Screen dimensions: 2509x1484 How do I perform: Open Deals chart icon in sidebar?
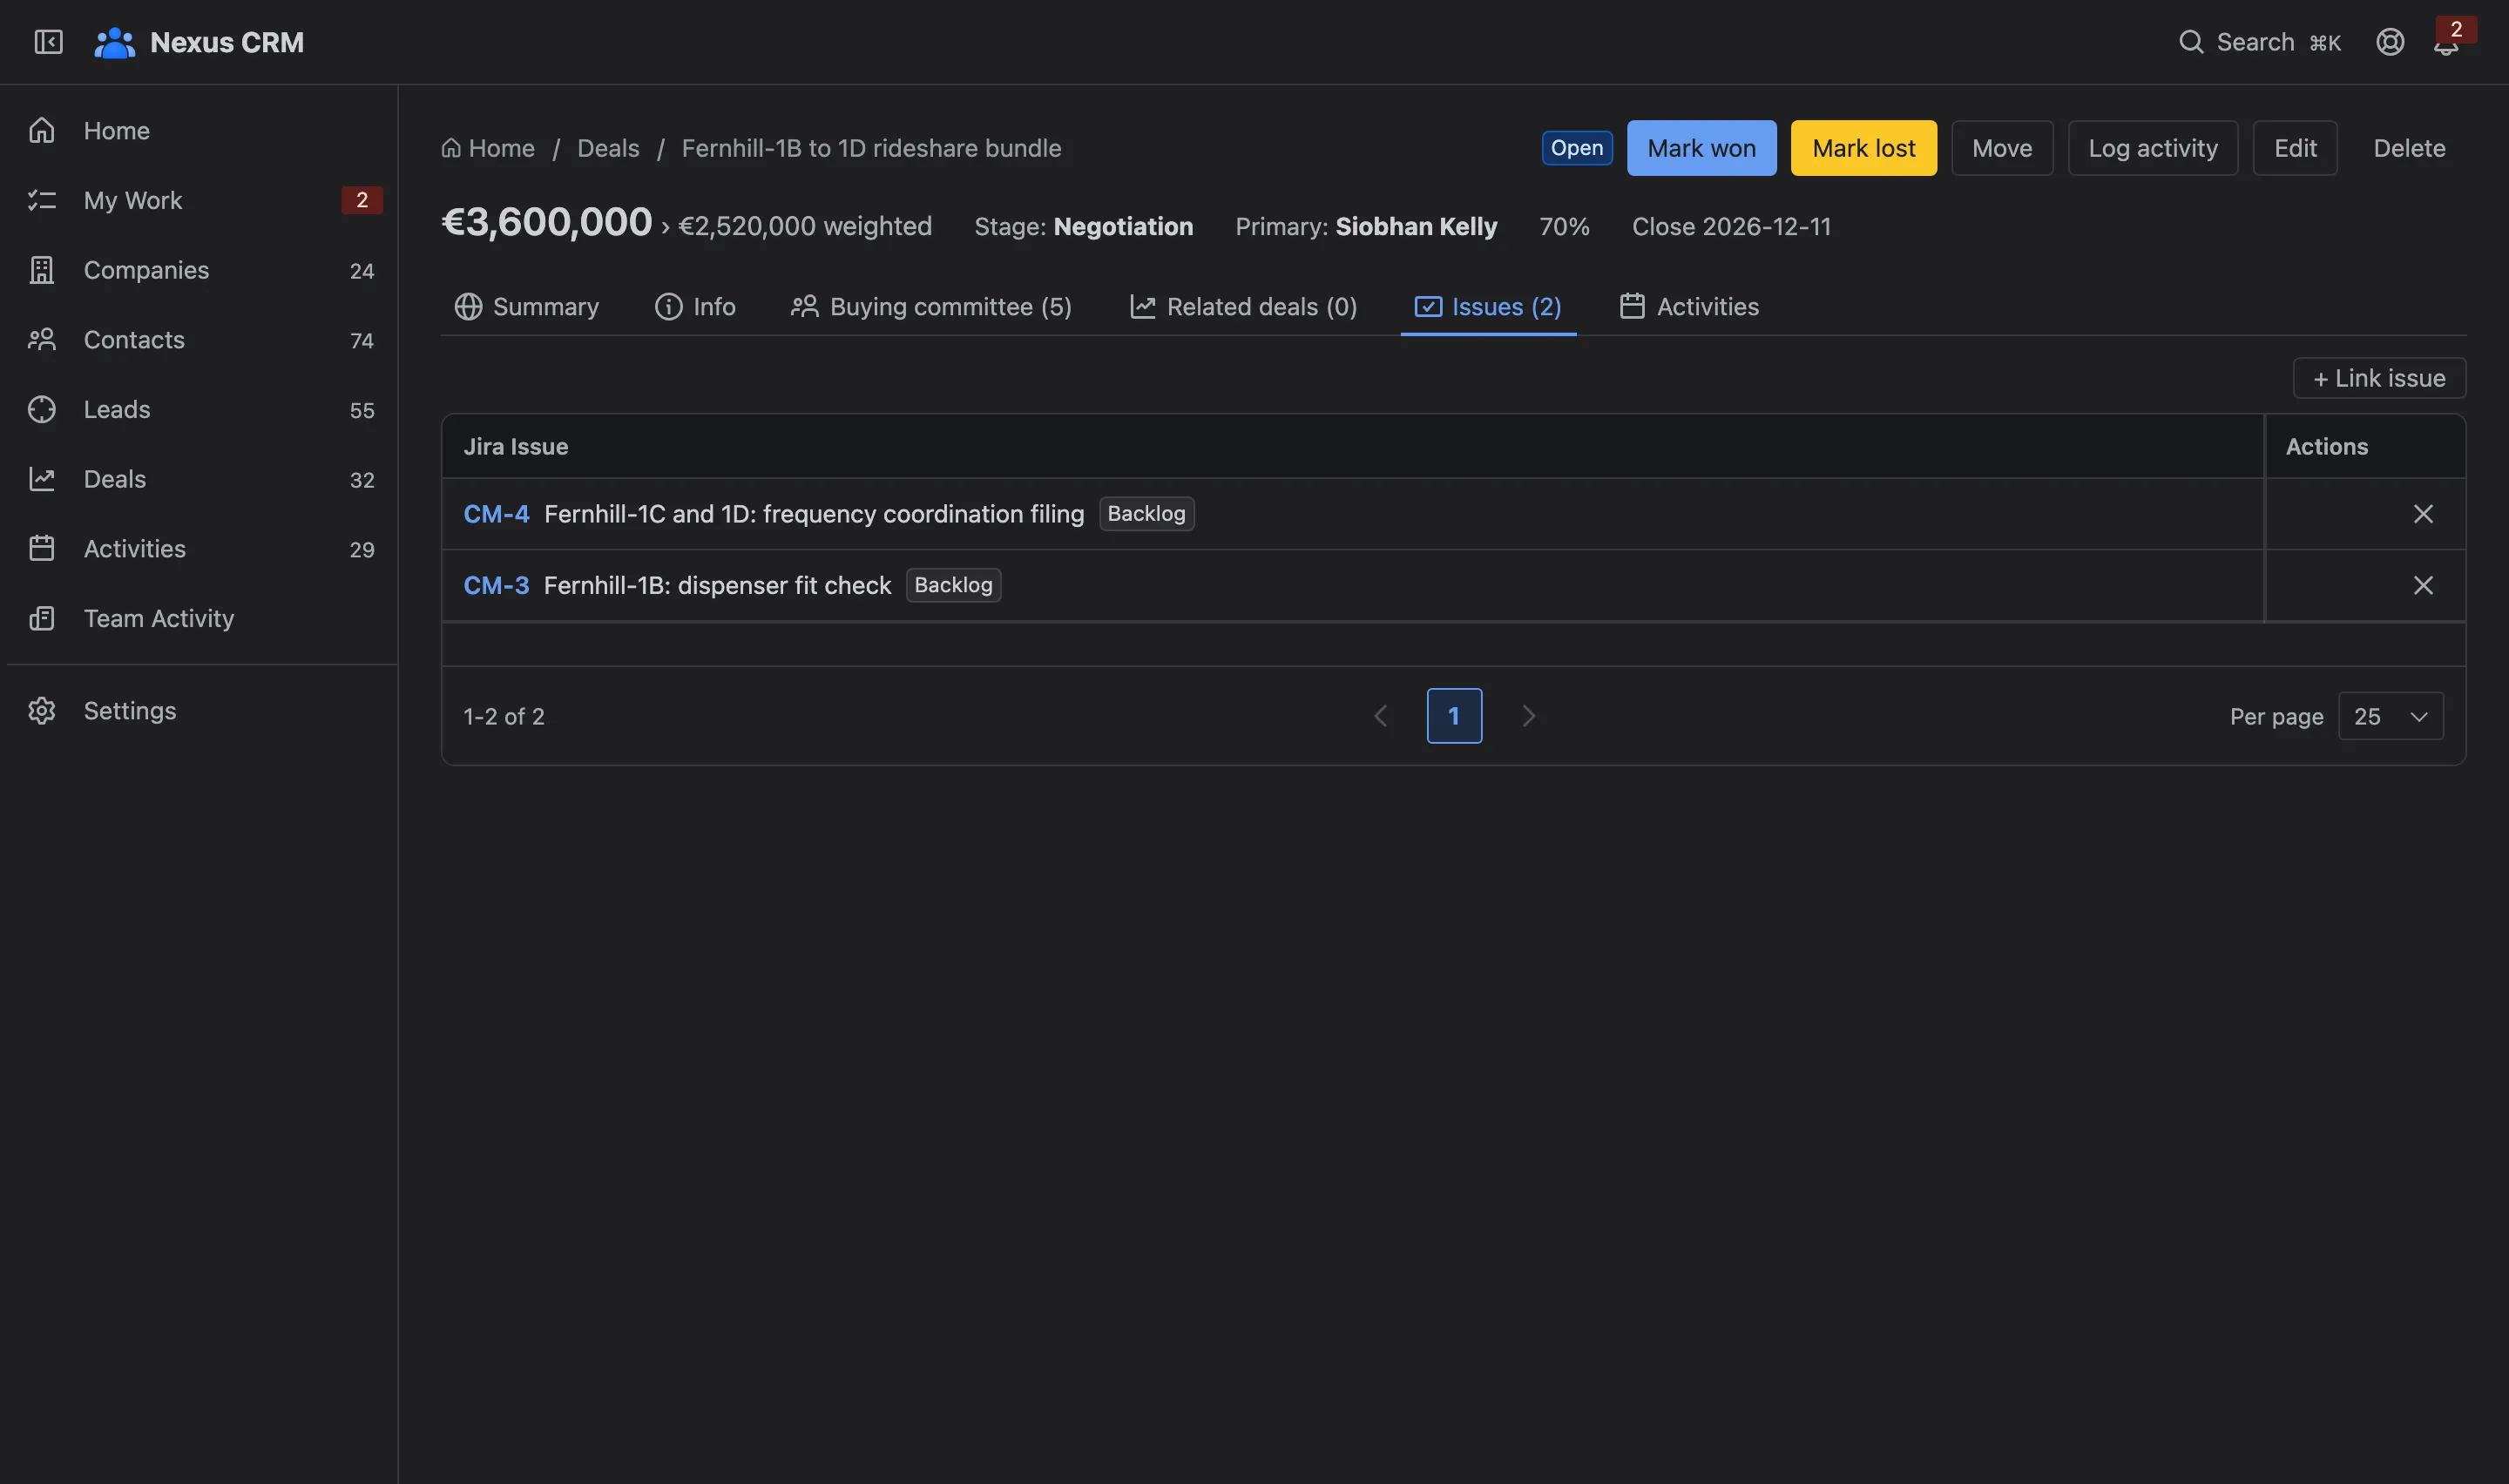click(x=42, y=479)
